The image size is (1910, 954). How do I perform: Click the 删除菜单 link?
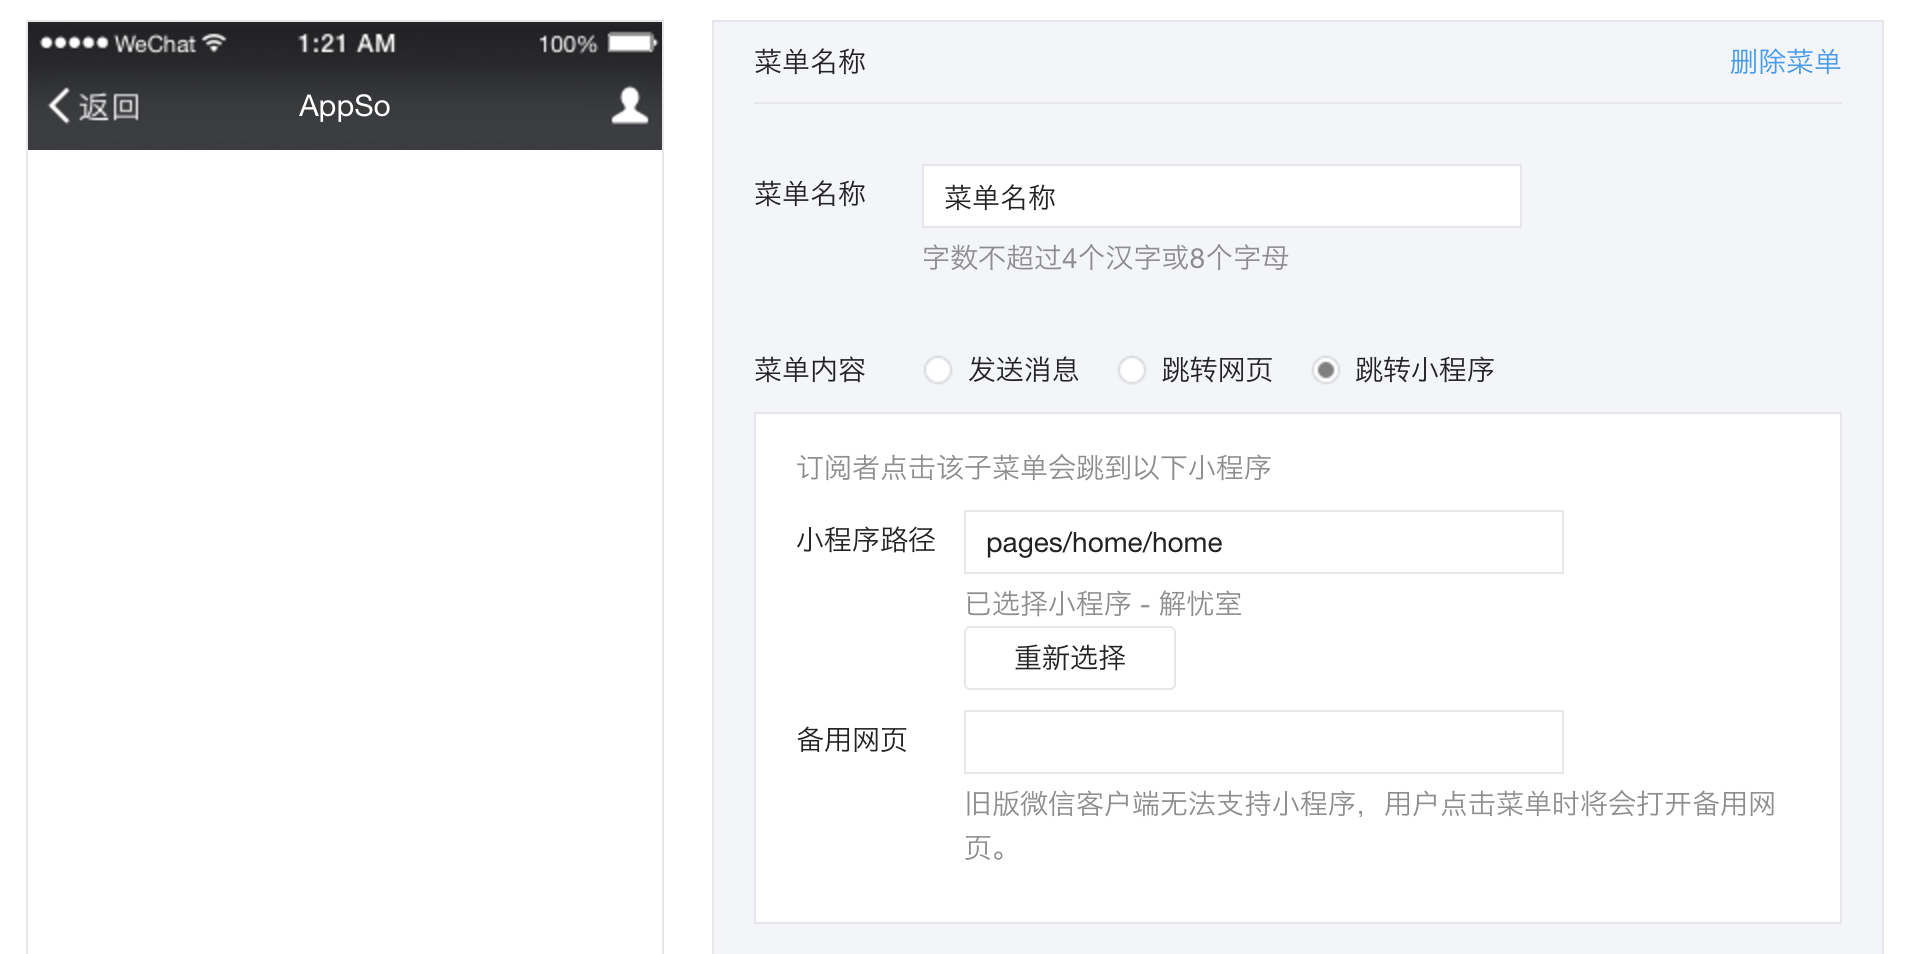pyautogui.click(x=1784, y=61)
